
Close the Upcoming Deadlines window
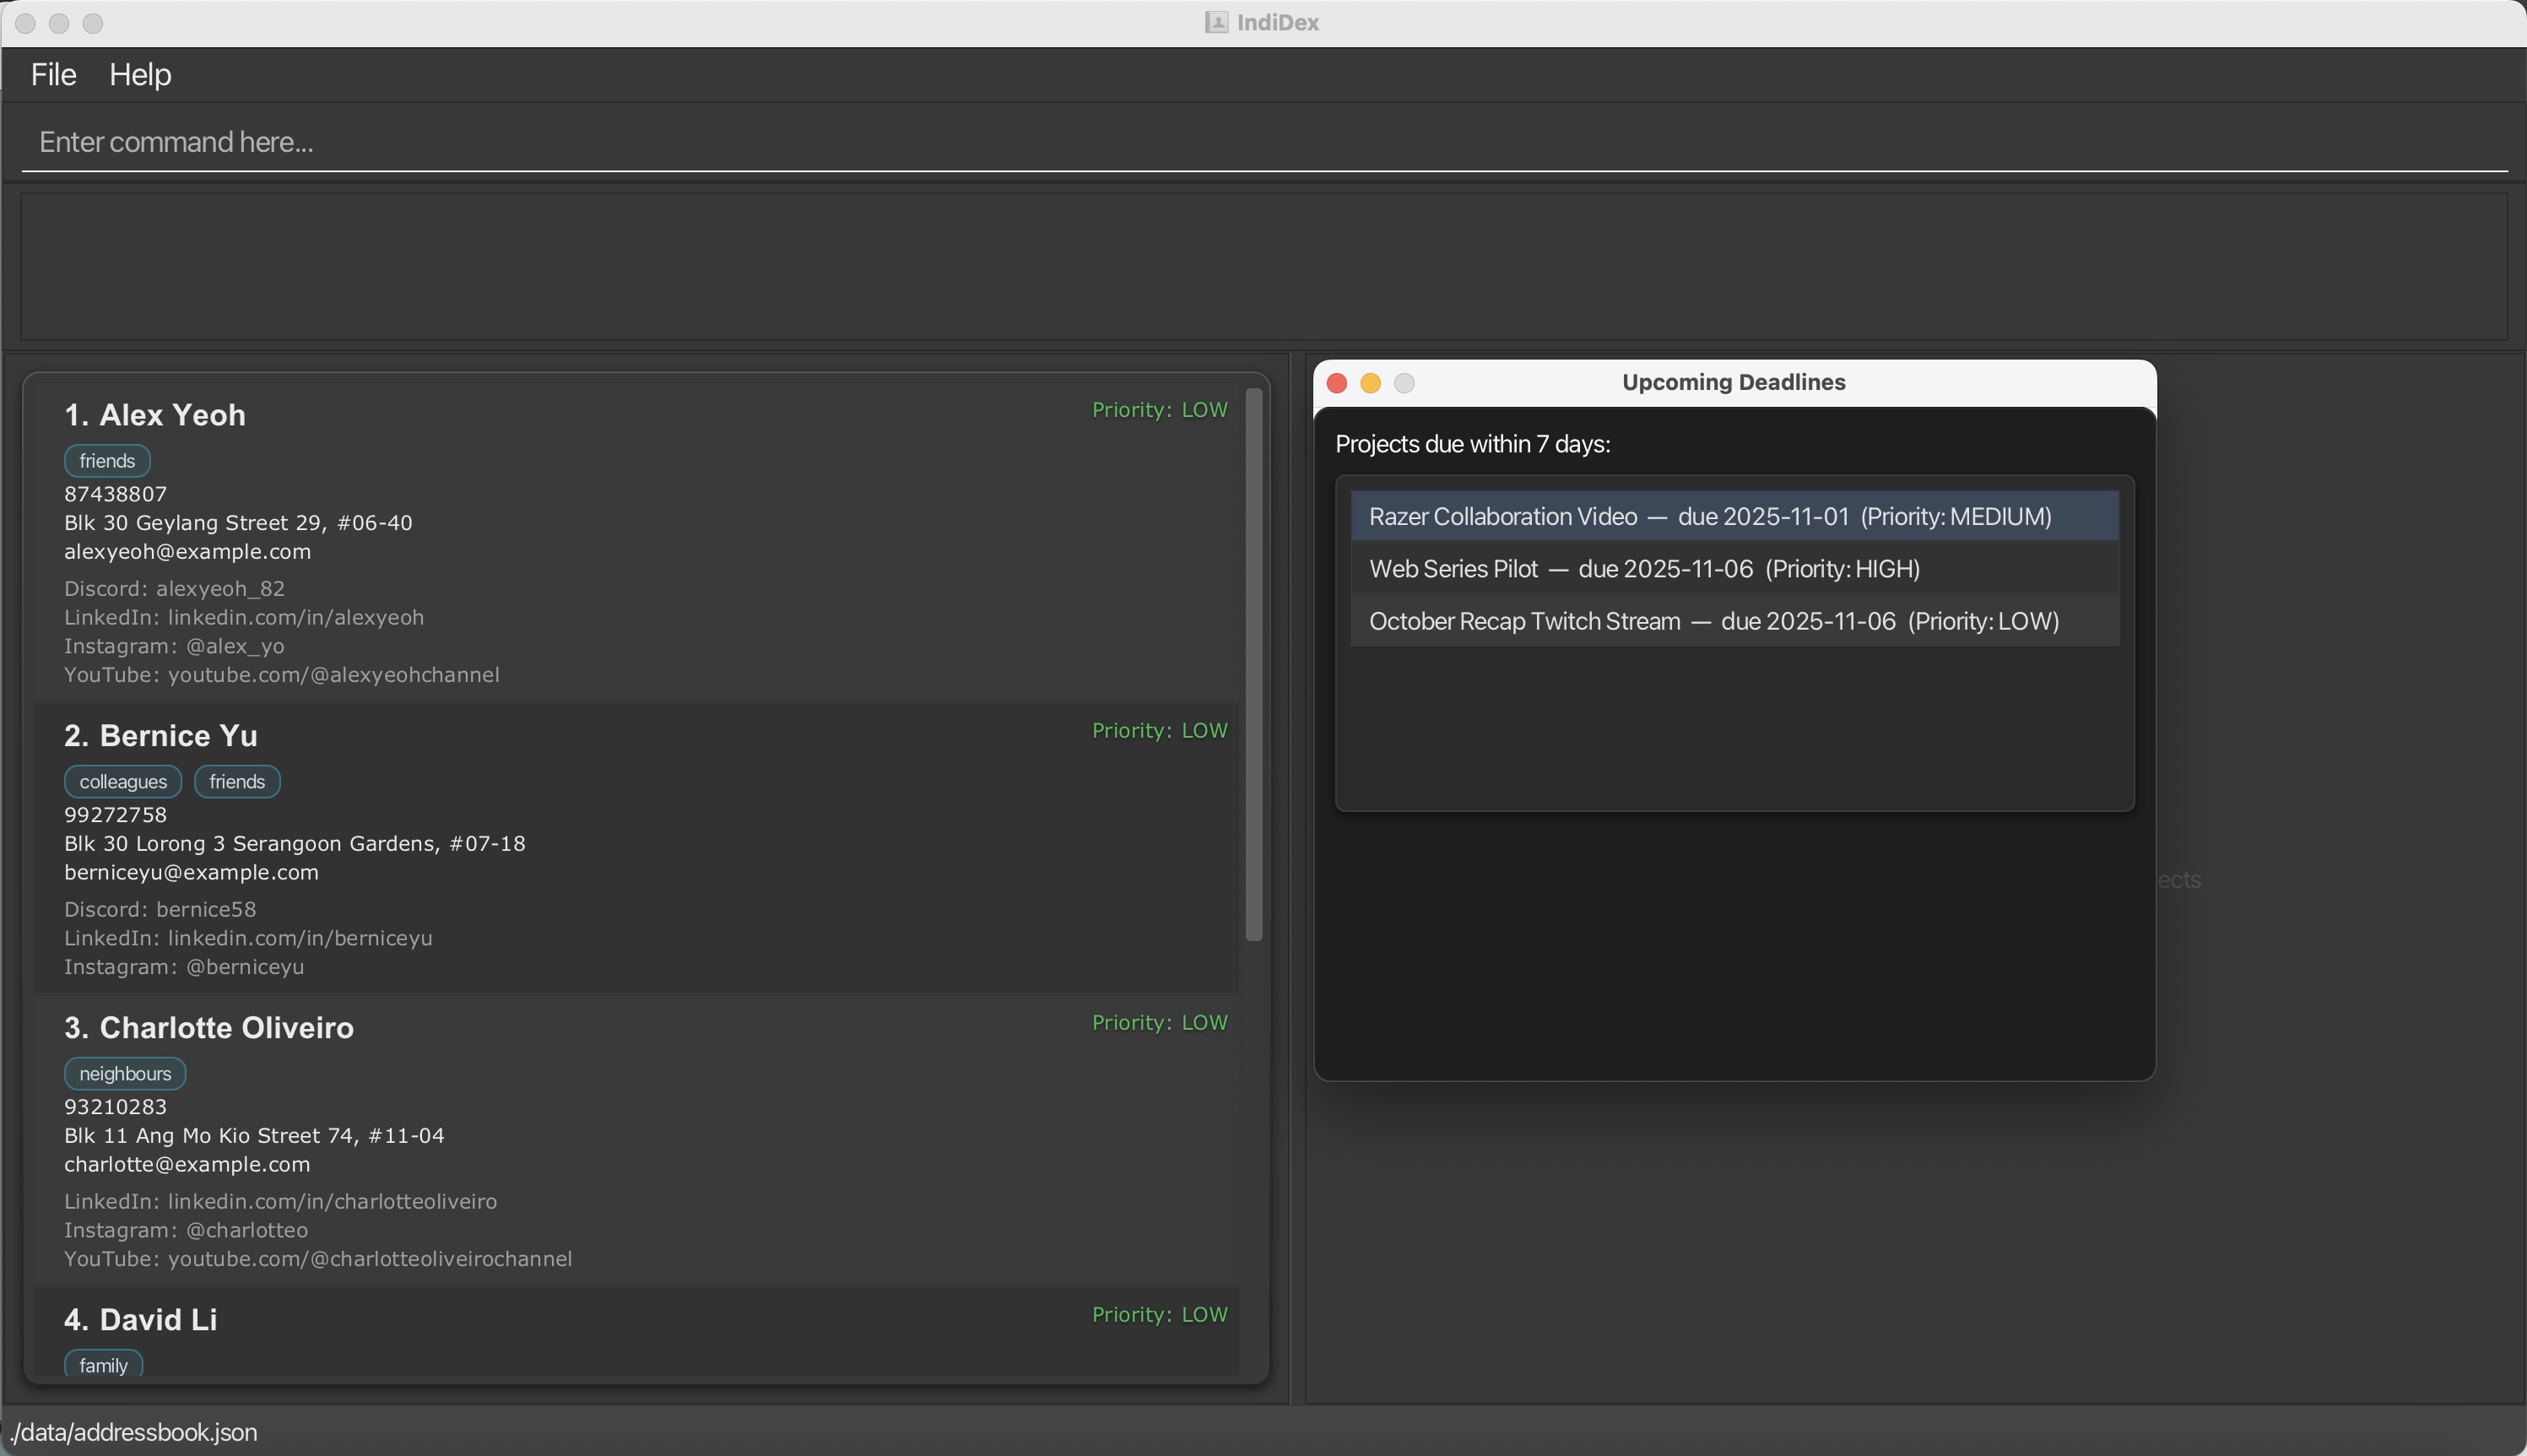point(1337,383)
